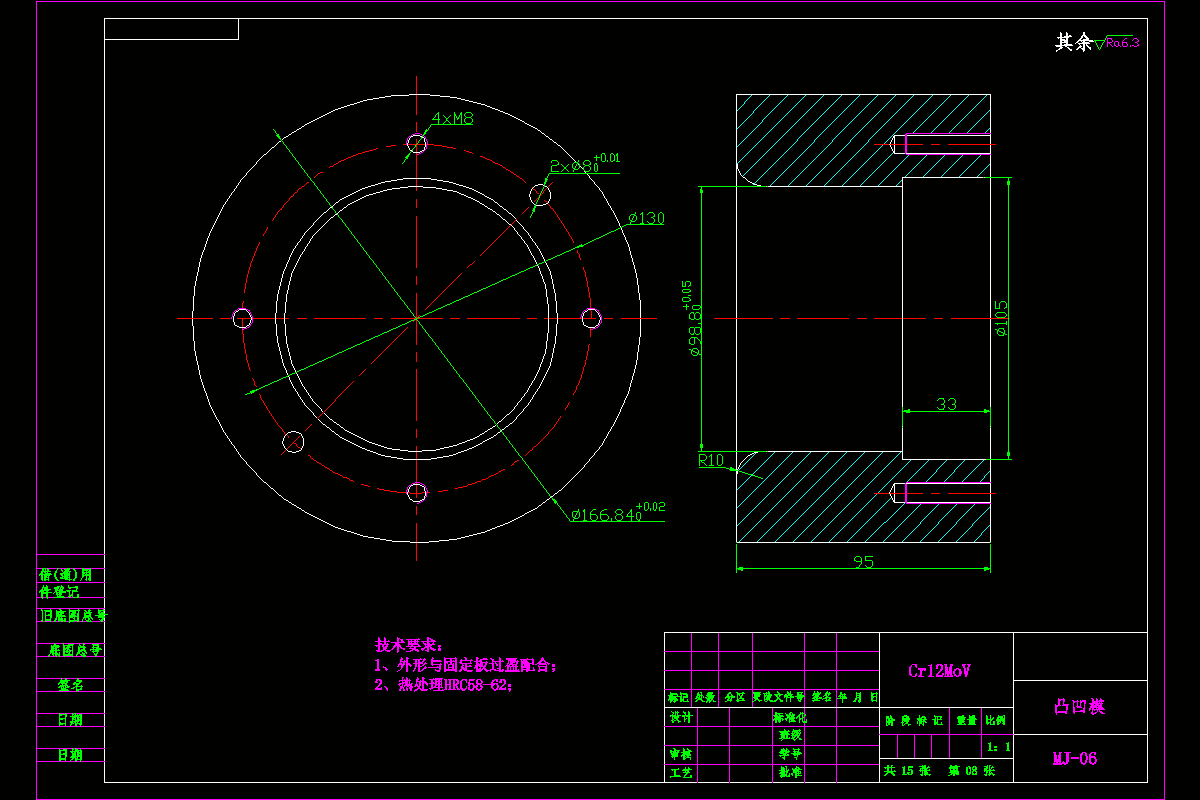Select the 'R10' fillet radius label
1200x800 pixels.
click(711, 461)
